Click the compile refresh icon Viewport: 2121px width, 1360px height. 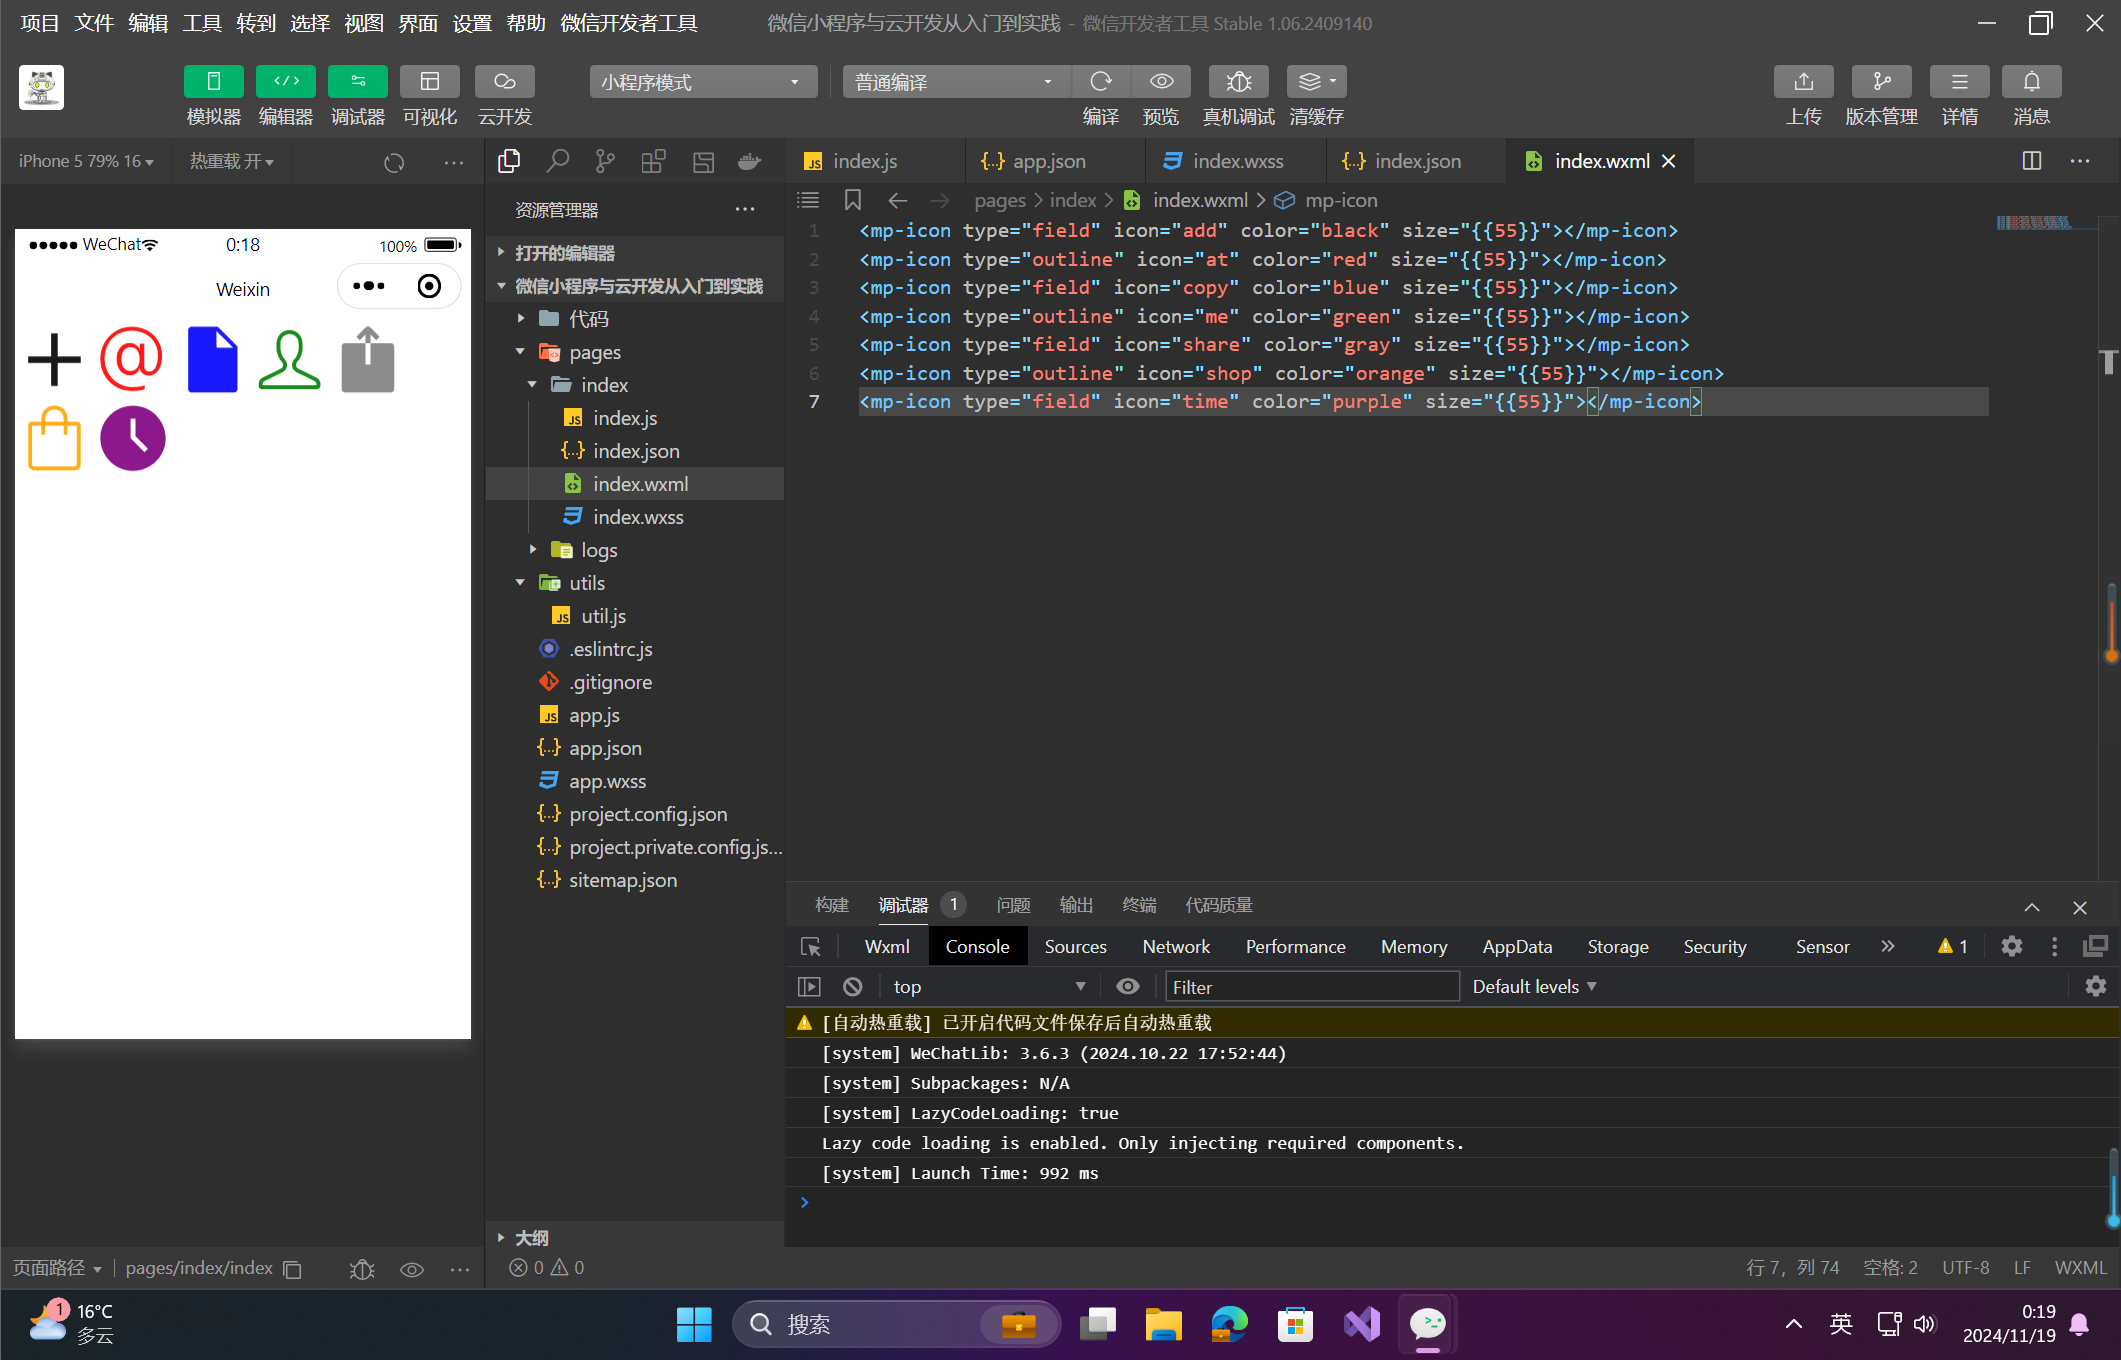pos(1100,82)
